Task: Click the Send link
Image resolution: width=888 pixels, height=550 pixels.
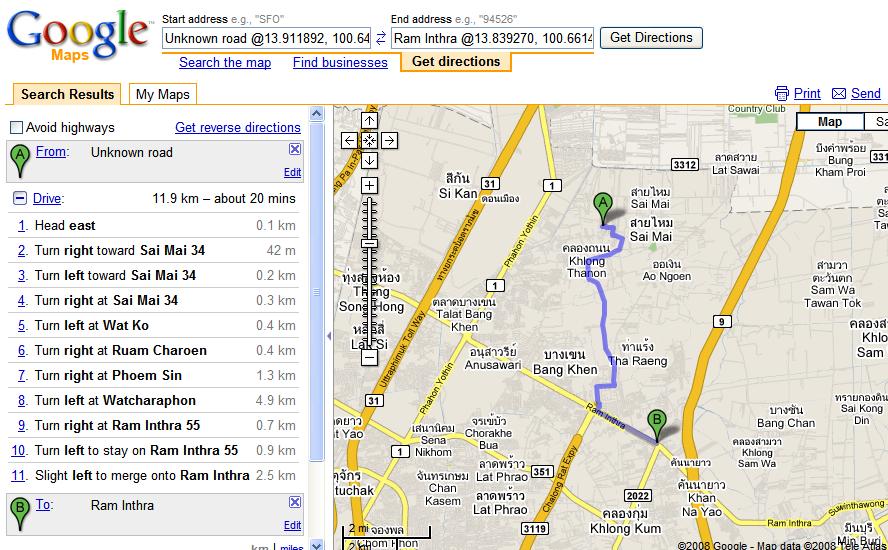Action: click(866, 93)
